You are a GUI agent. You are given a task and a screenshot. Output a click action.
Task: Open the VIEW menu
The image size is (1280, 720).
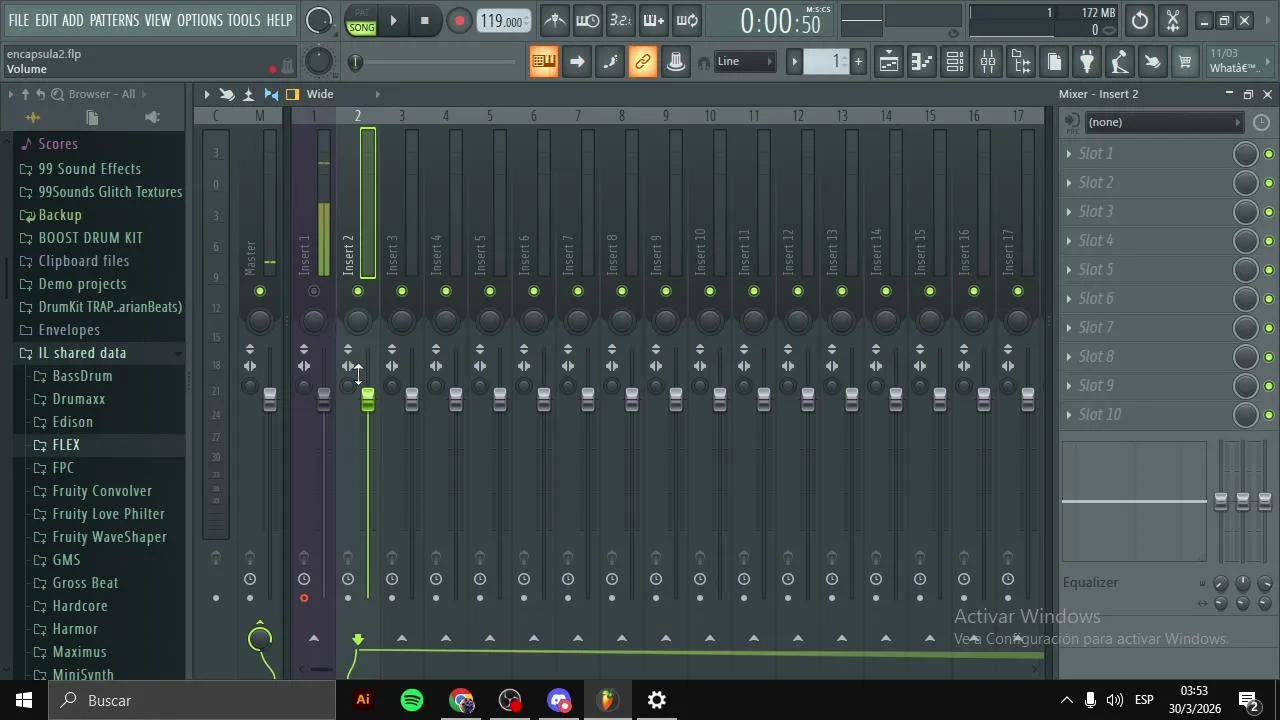157,20
